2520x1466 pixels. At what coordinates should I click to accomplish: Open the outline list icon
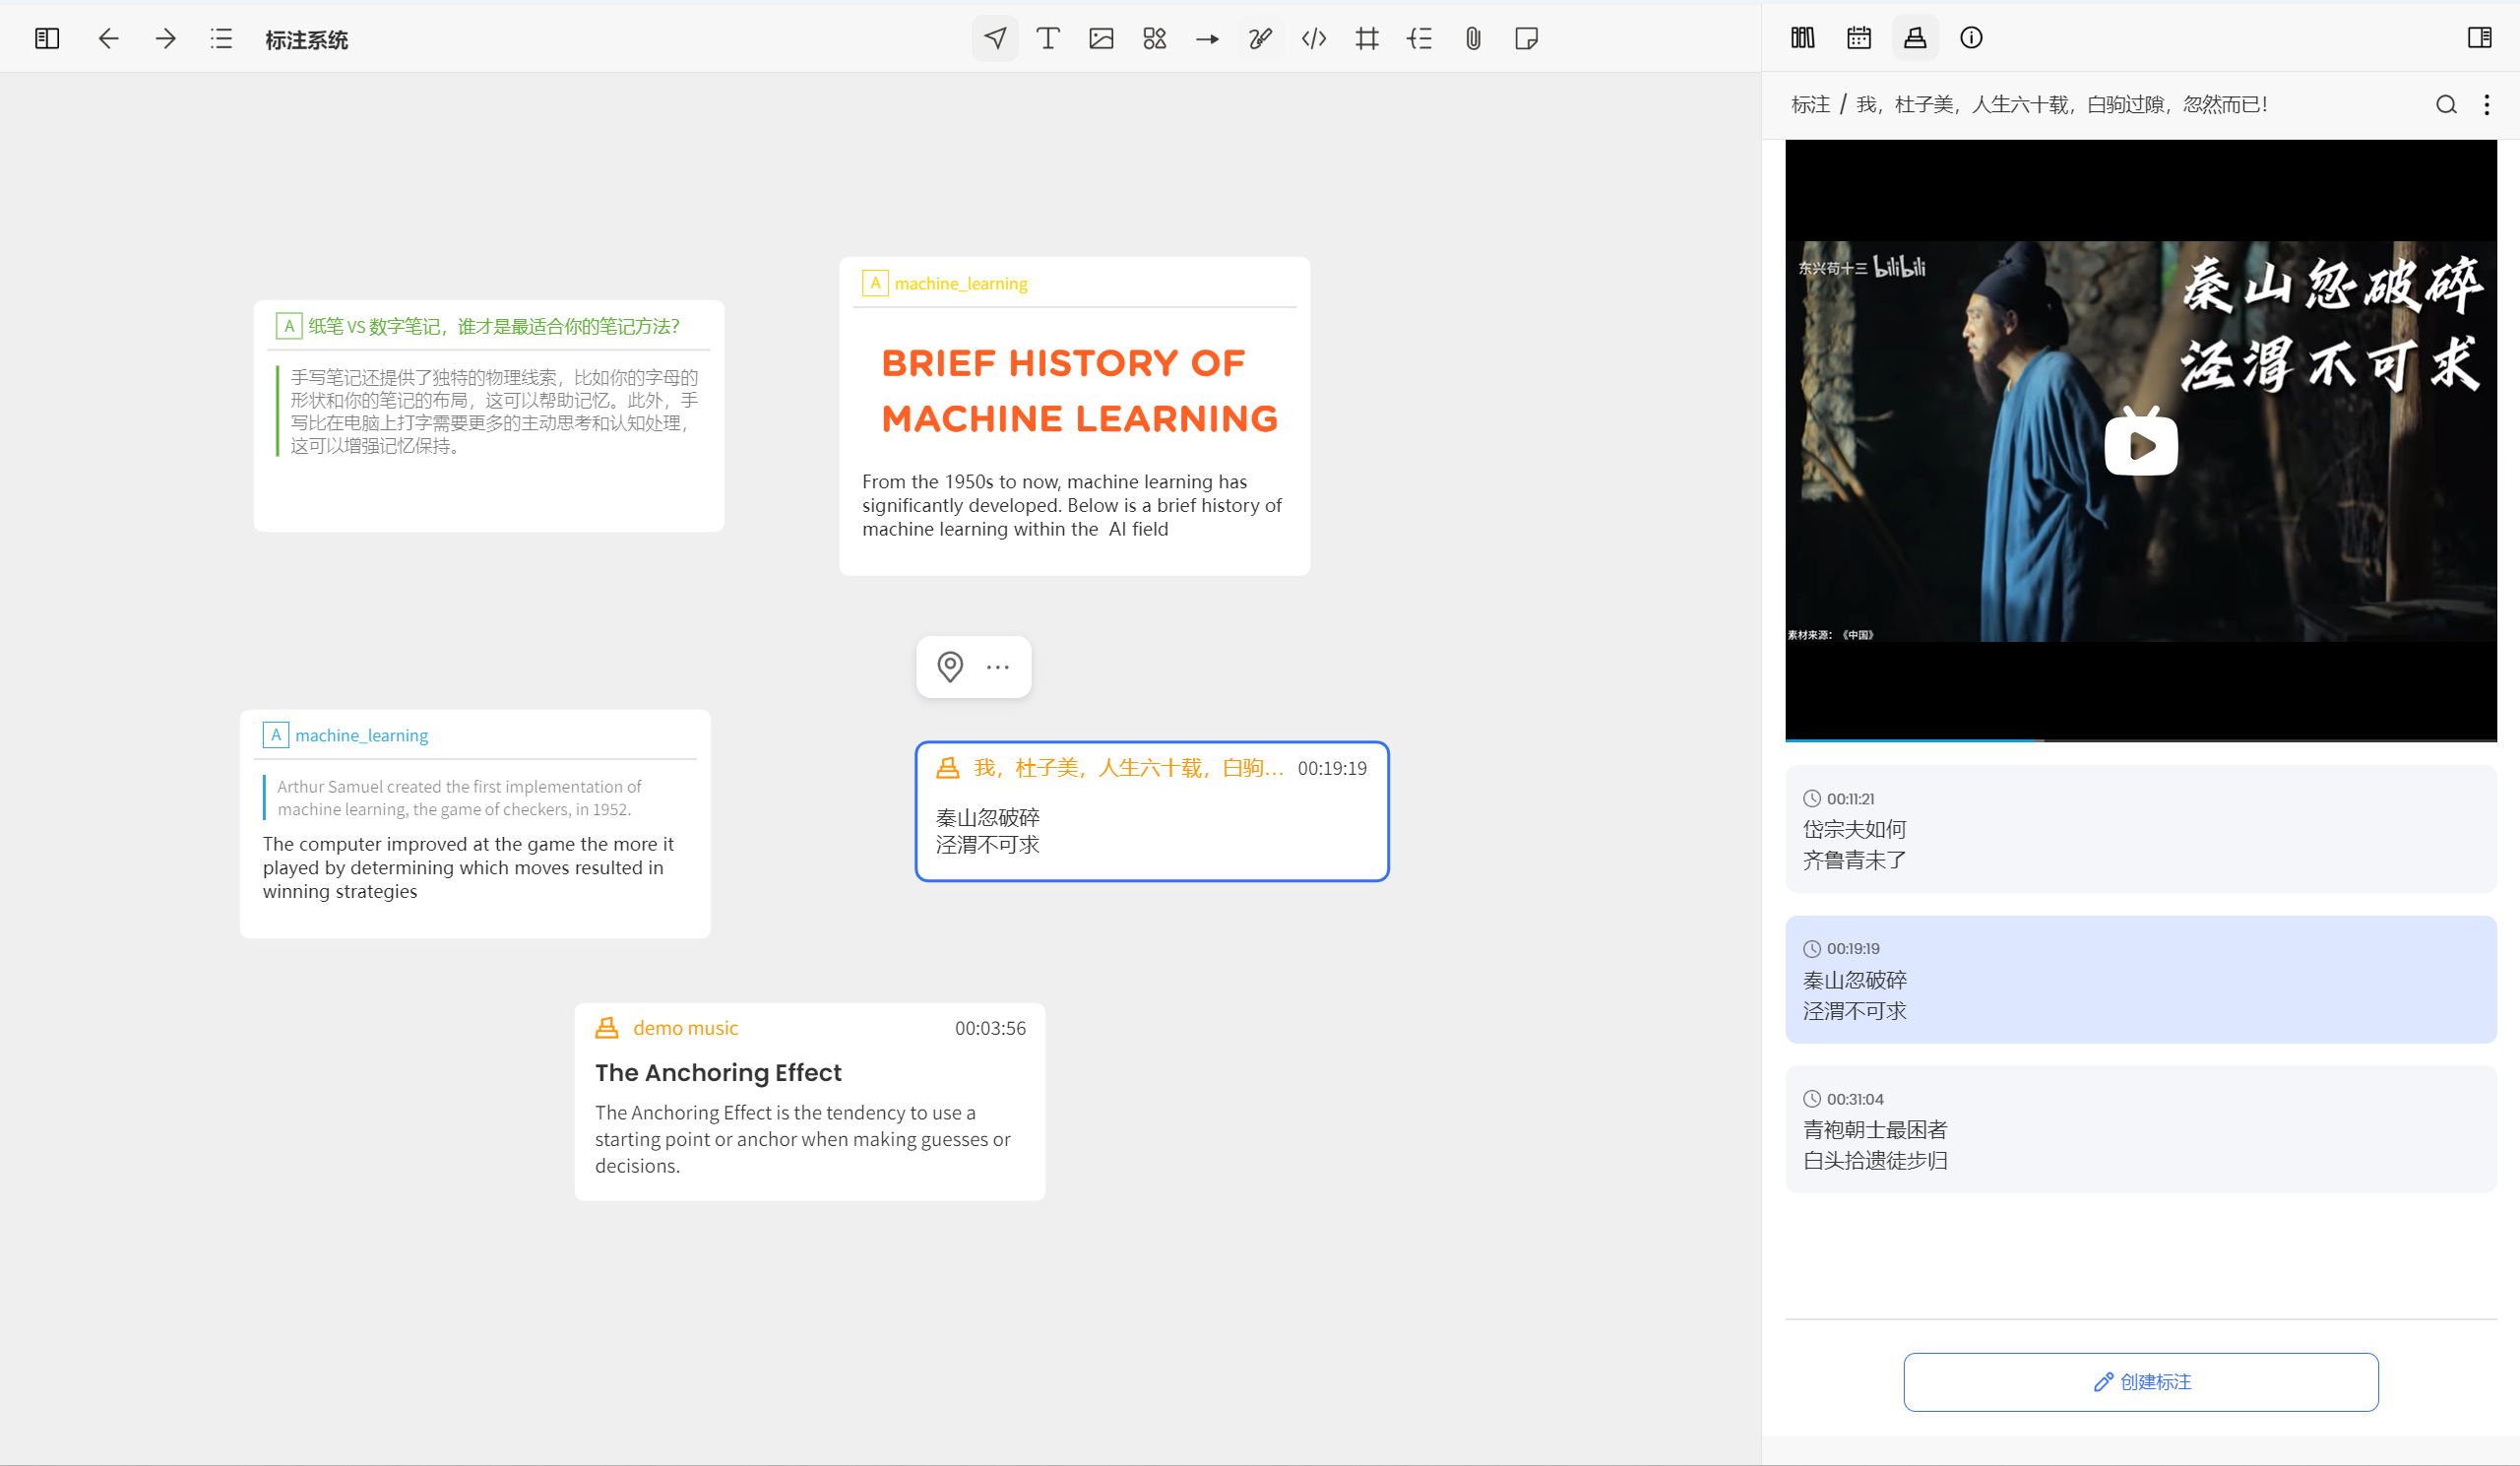(x=221, y=39)
